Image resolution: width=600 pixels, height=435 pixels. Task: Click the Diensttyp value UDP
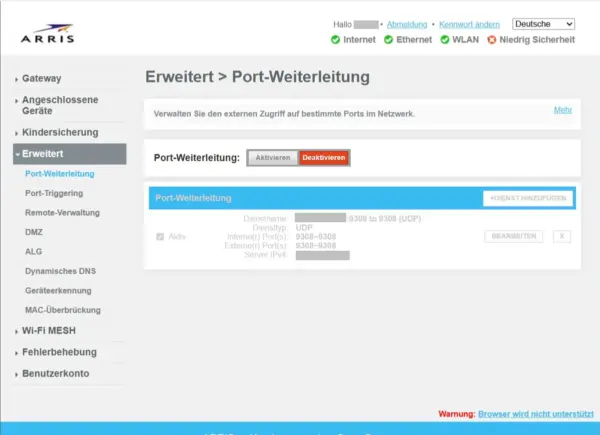304,228
